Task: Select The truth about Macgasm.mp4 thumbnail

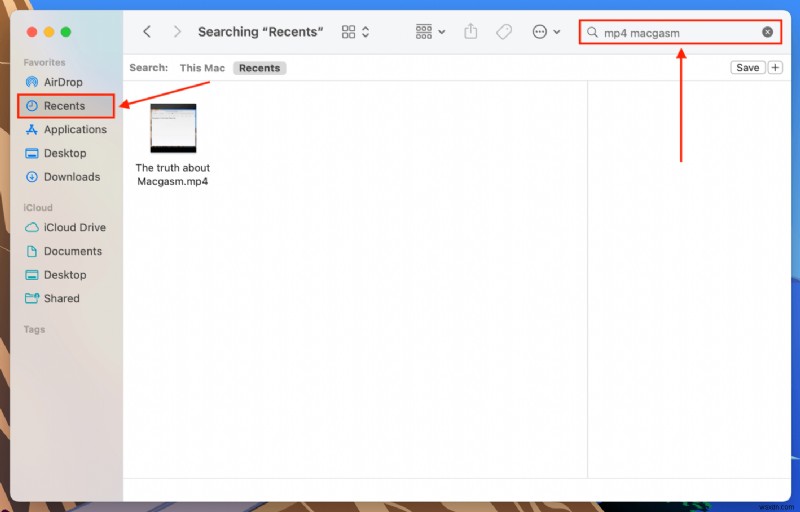Action: click(x=173, y=128)
